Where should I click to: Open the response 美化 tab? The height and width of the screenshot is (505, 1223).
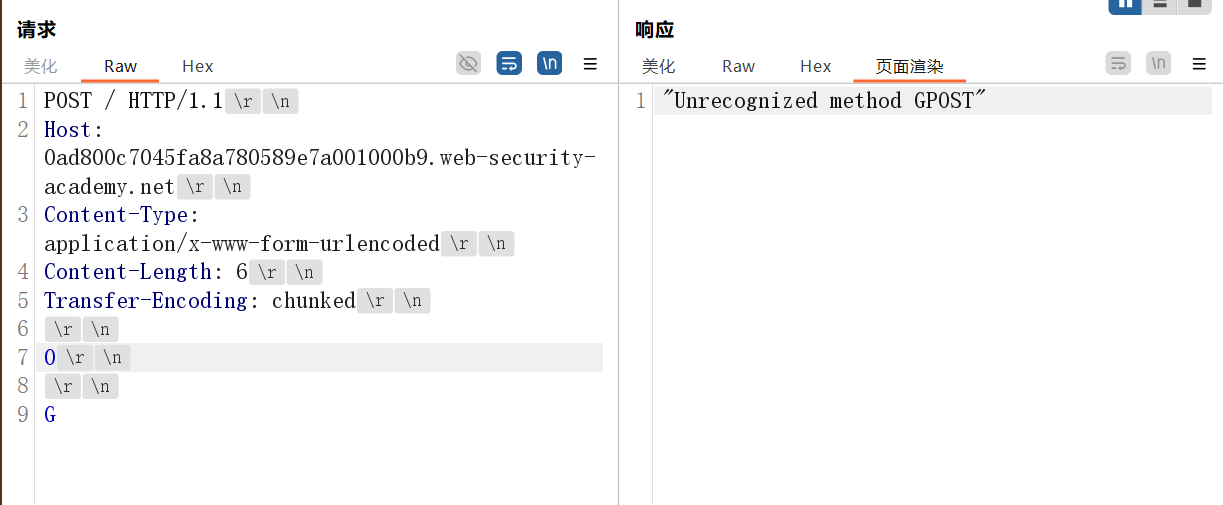coord(659,66)
